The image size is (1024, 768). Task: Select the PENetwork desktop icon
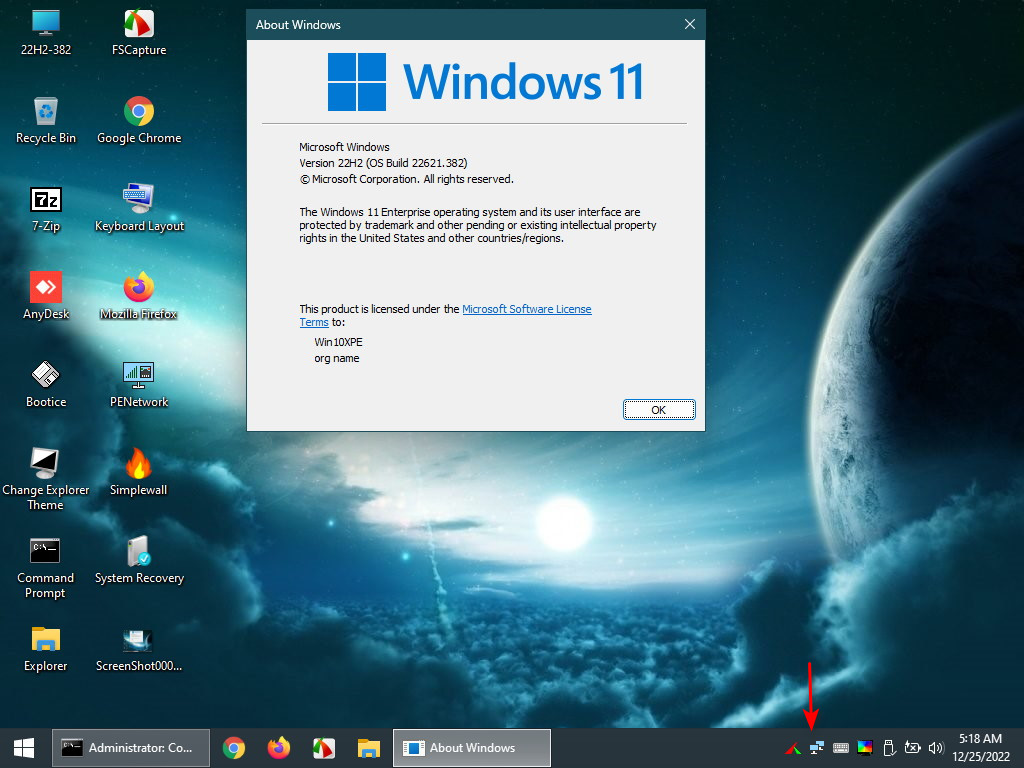(x=139, y=385)
